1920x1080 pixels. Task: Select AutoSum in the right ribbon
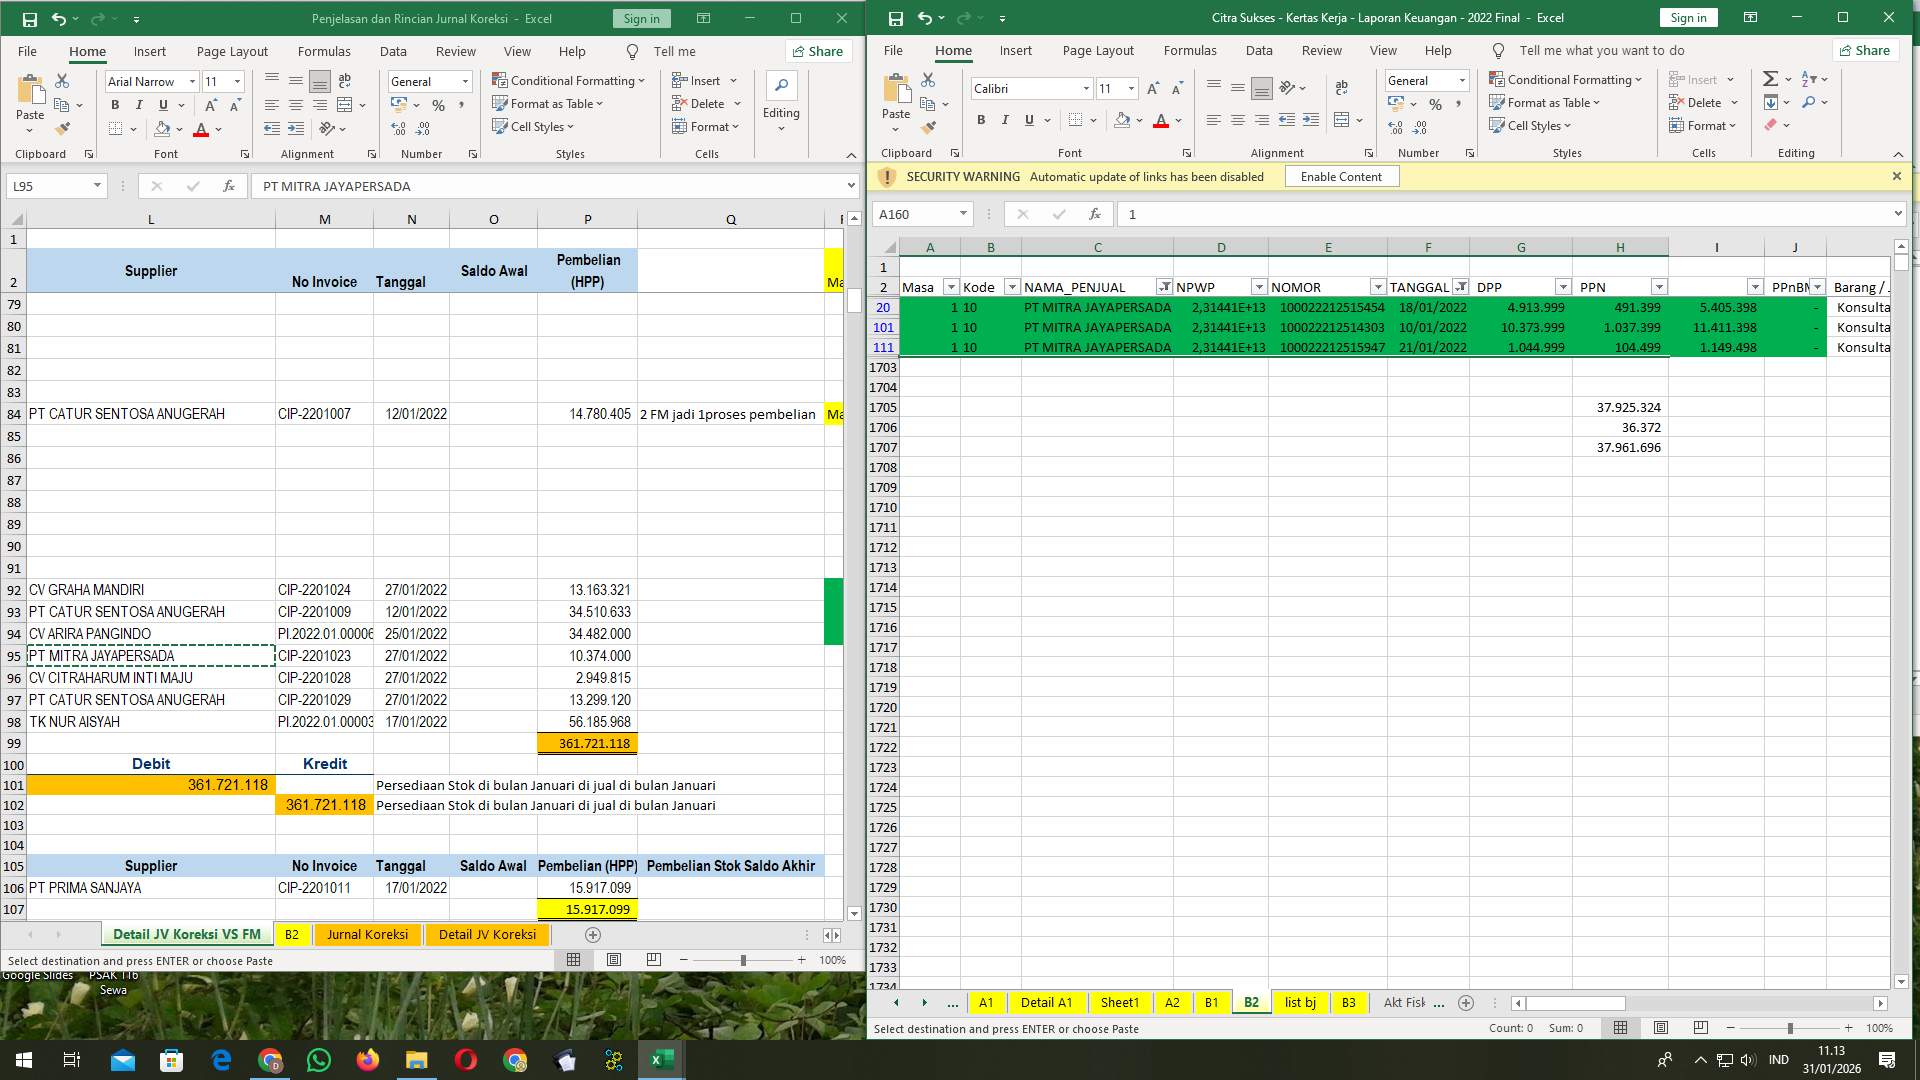[1771, 77]
